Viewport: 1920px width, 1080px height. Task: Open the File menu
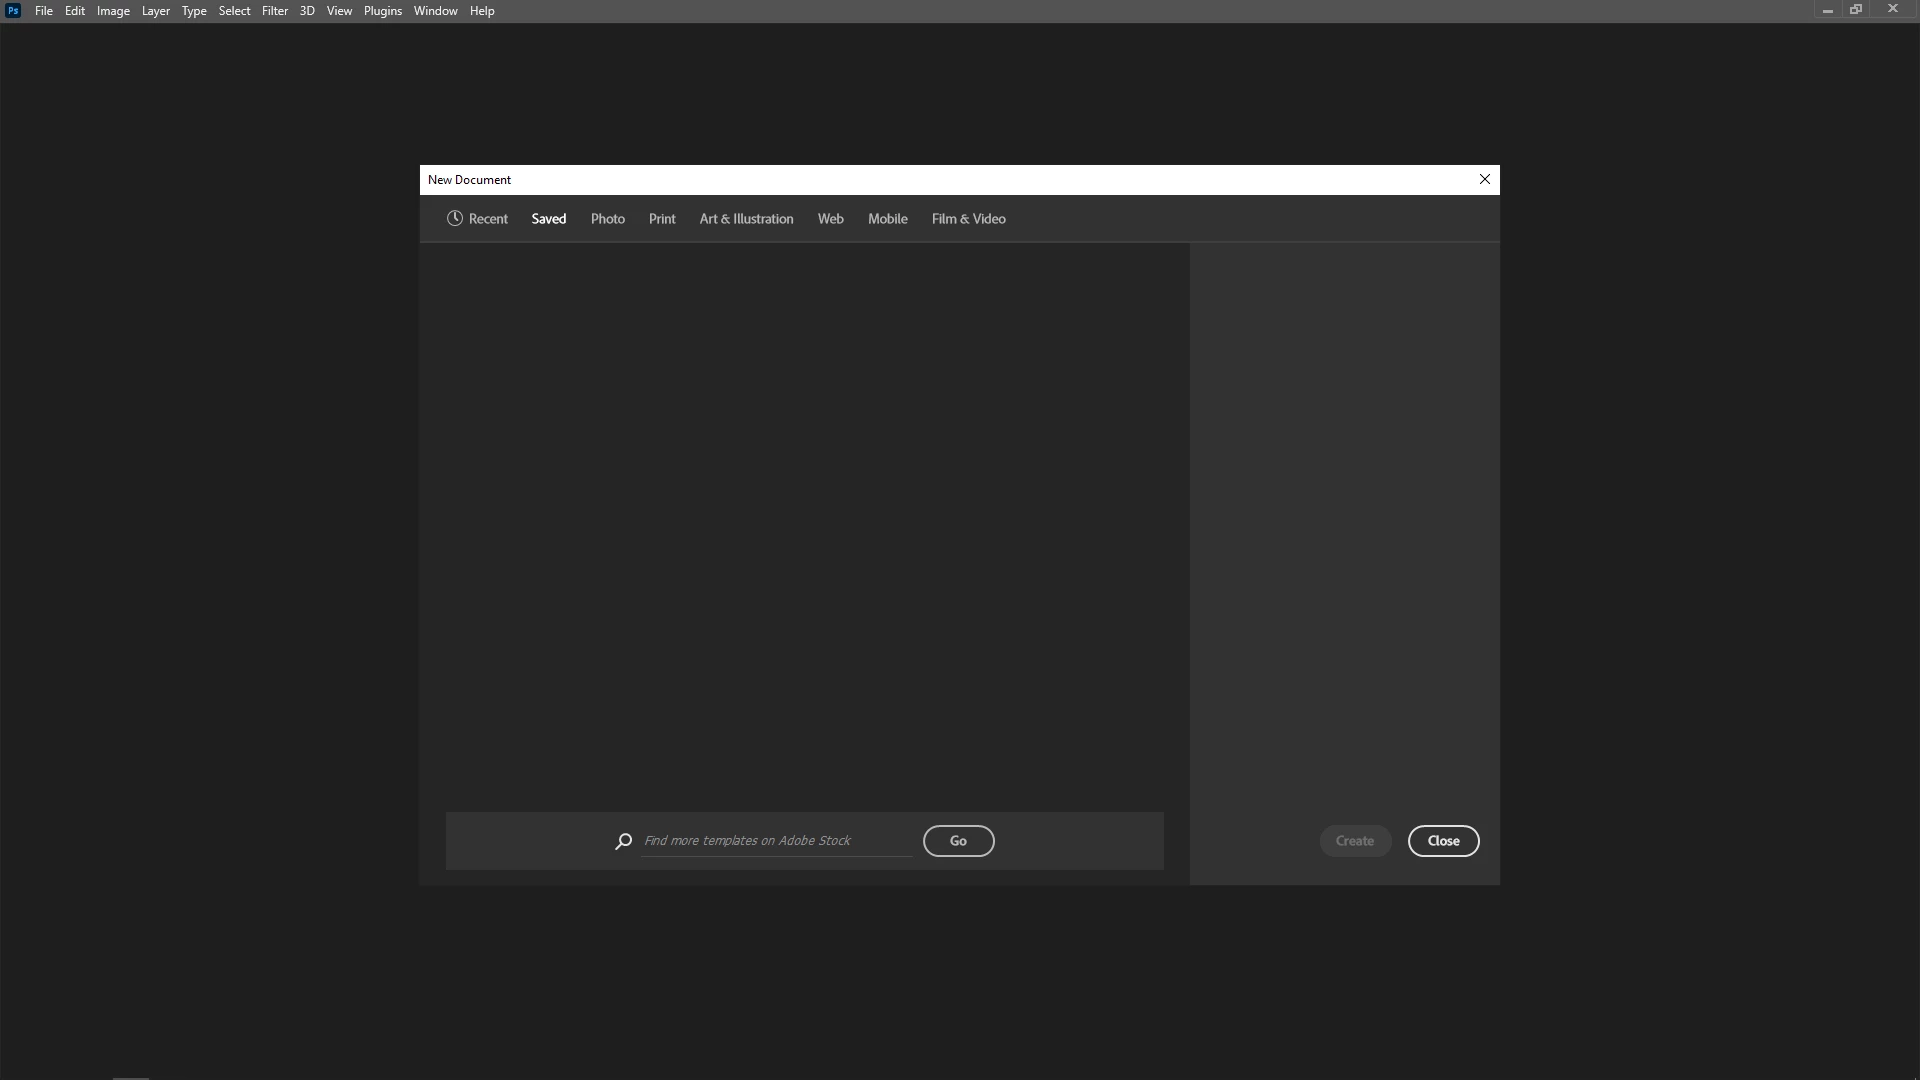(x=44, y=11)
